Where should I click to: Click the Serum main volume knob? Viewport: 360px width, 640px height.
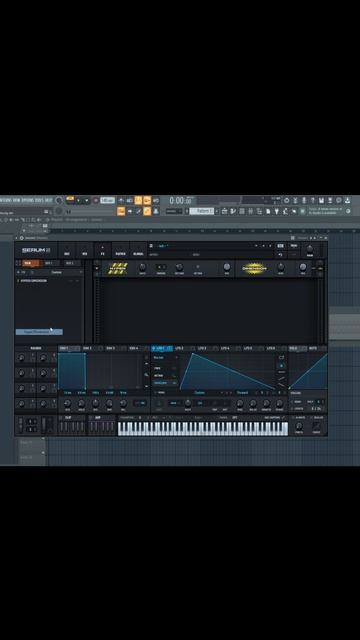(x=310, y=249)
